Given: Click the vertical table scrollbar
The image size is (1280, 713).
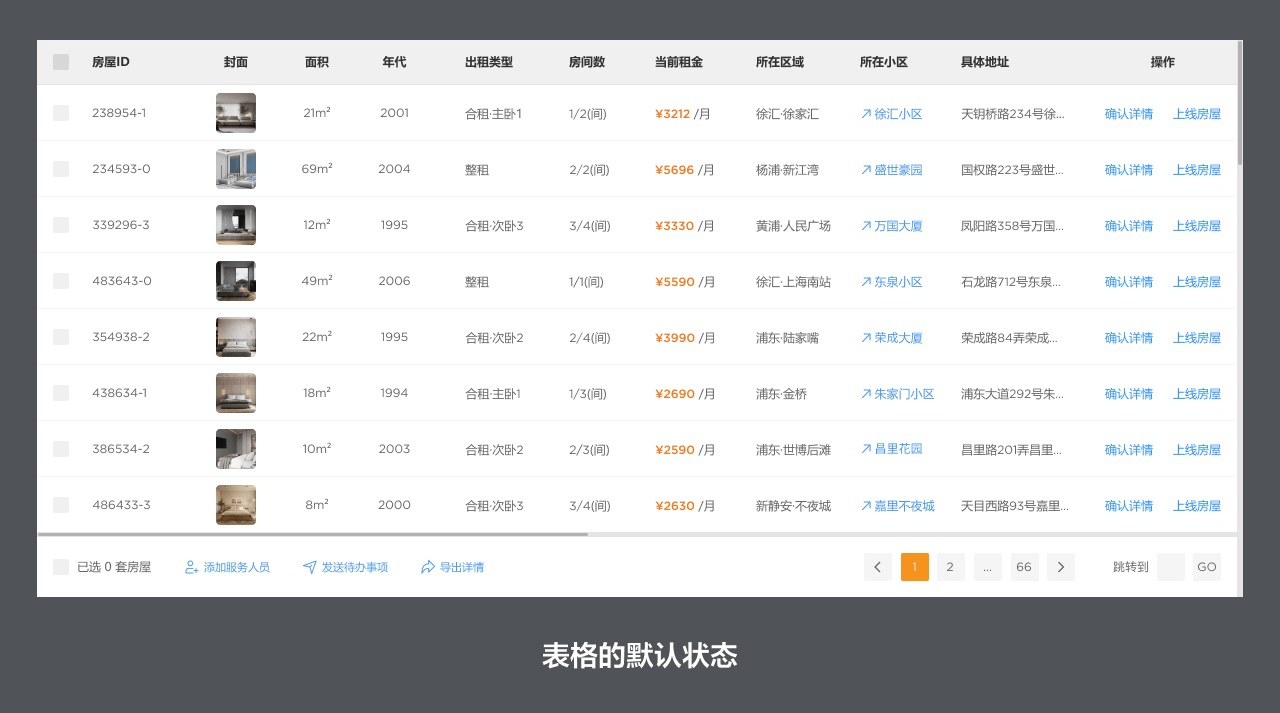Looking at the screenshot, I should [x=1240, y=103].
